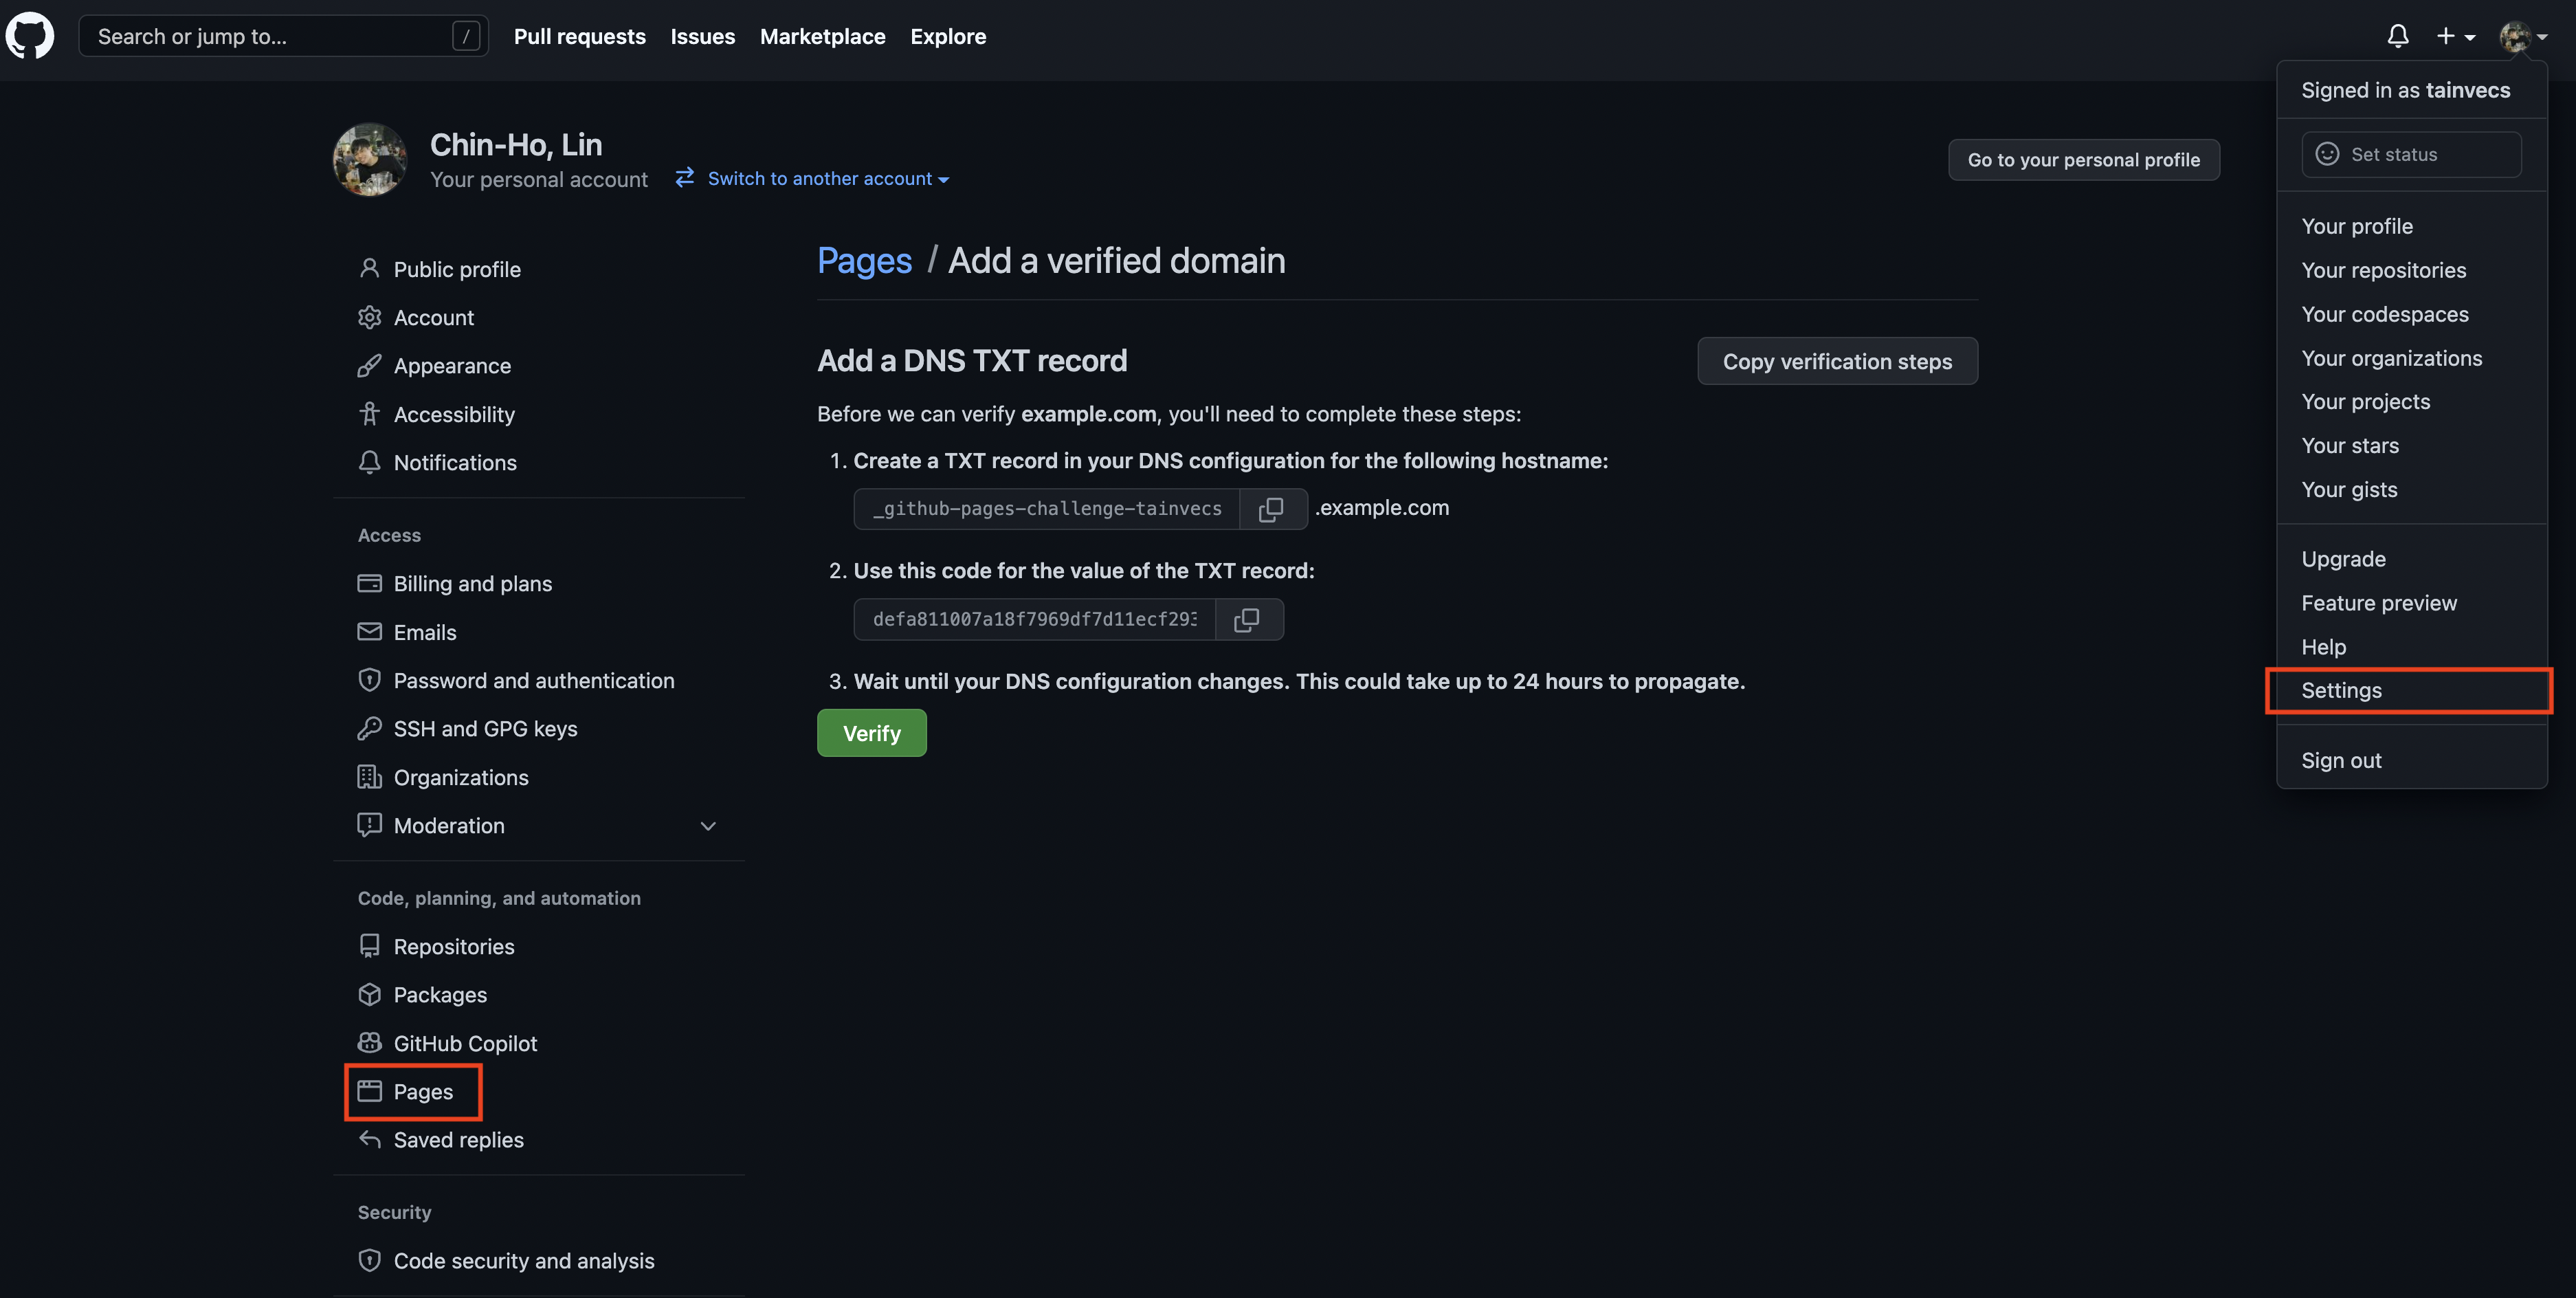
Task: Click the Moderation report icon
Action: [369, 825]
